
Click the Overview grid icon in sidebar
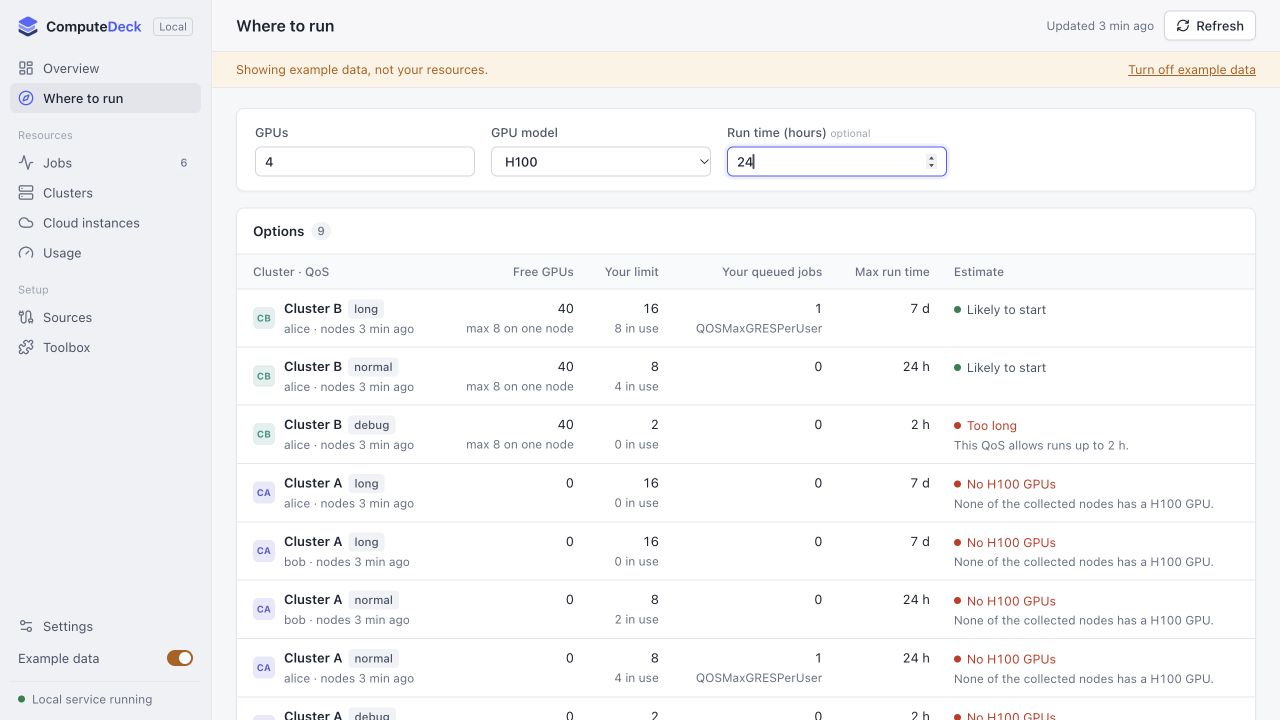click(x=26, y=68)
